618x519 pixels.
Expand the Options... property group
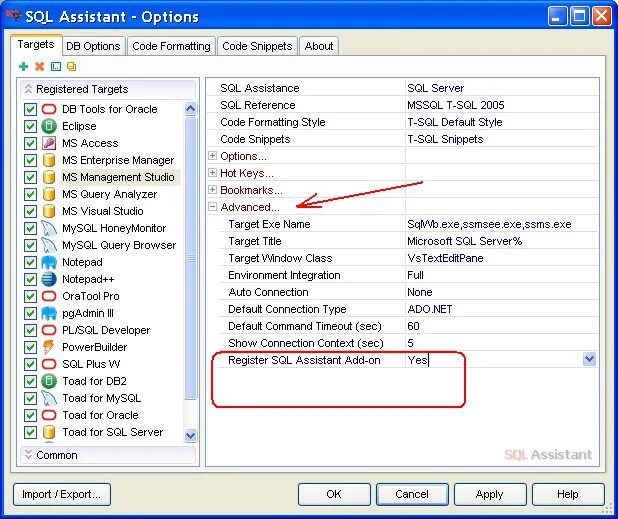point(212,156)
